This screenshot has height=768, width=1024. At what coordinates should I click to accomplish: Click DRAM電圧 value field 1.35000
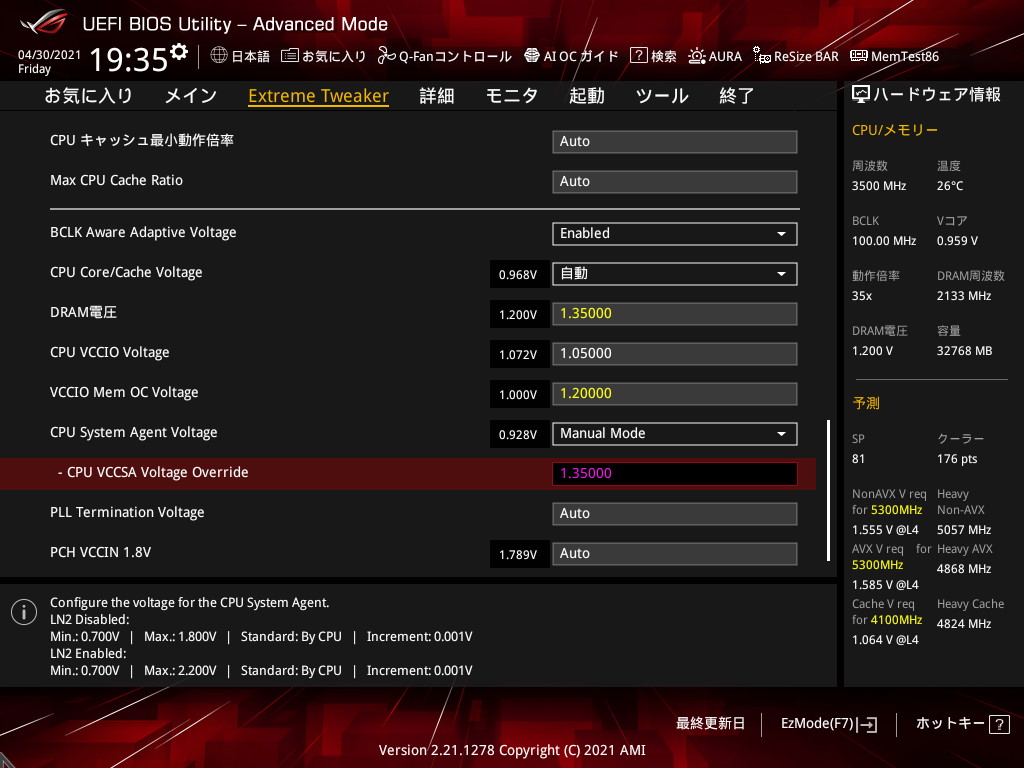point(675,313)
